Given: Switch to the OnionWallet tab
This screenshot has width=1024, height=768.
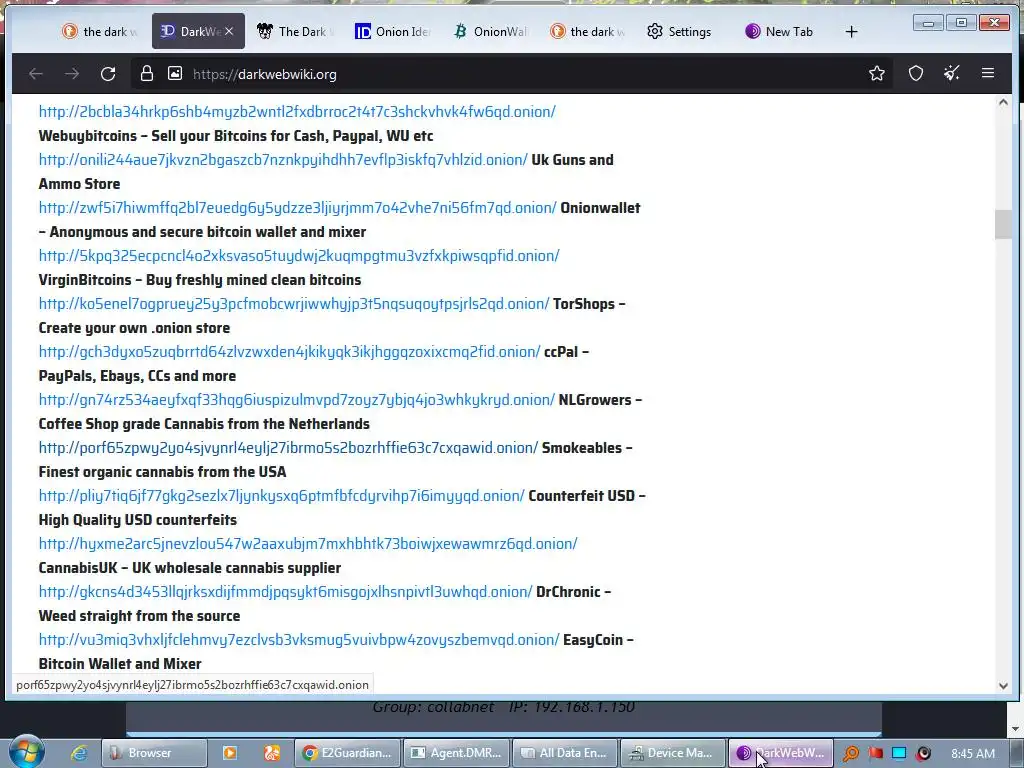Looking at the screenshot, I should click(490, 31).
